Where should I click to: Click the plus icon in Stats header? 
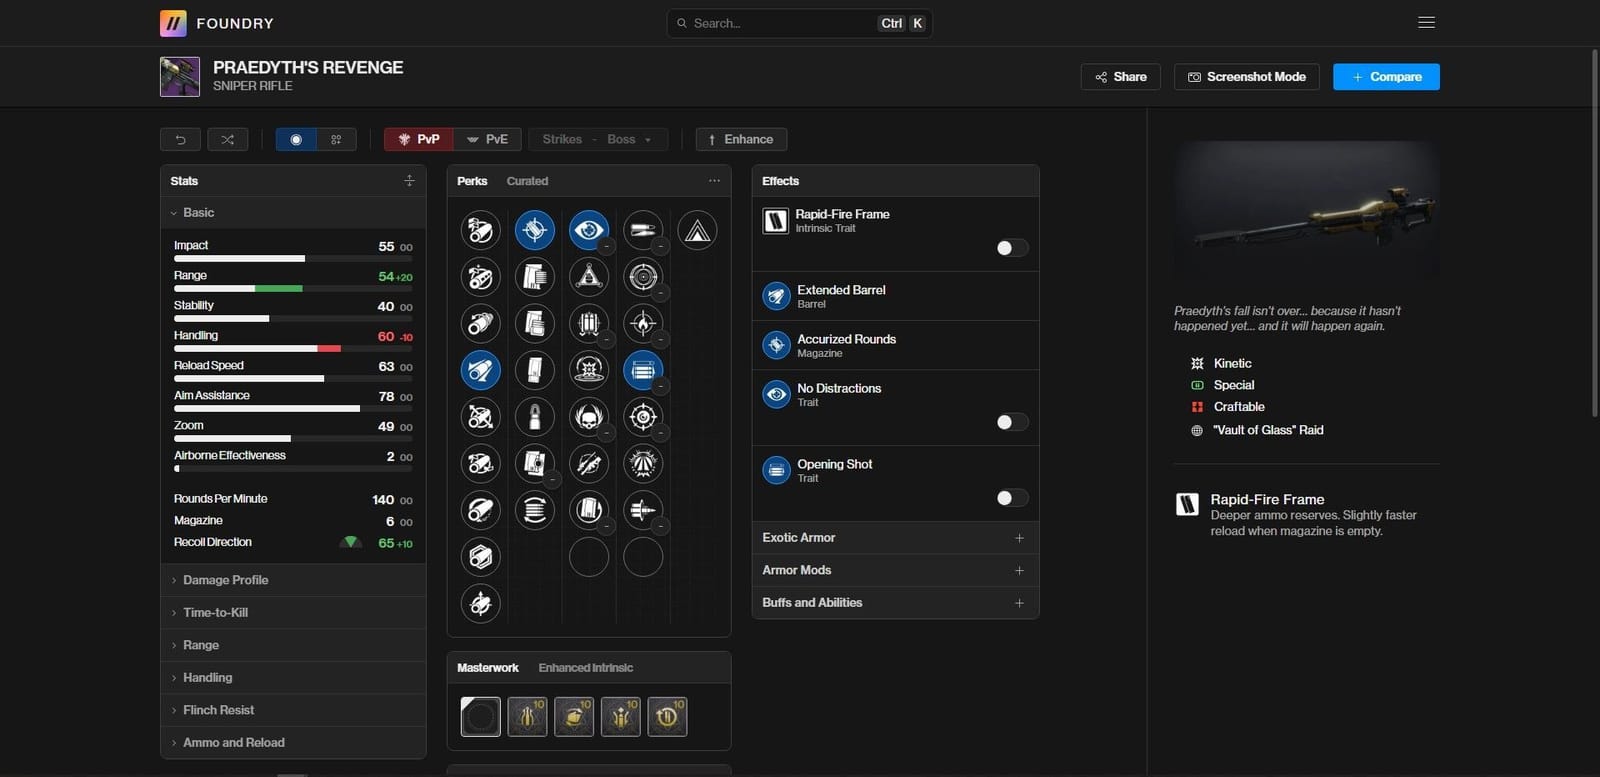point(409,181)
